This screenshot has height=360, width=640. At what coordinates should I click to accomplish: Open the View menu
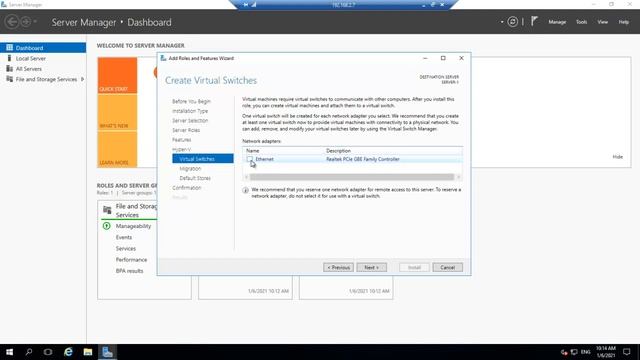603,22
